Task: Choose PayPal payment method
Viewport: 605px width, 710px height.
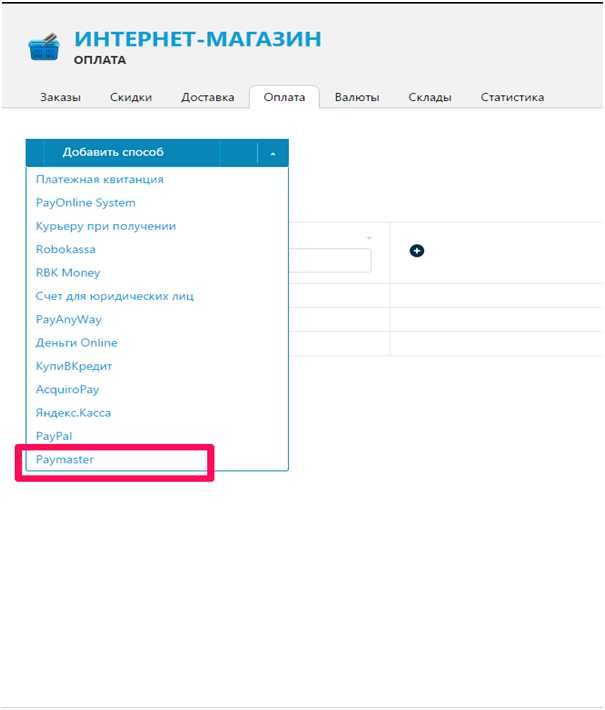Action: coord(54,436)
